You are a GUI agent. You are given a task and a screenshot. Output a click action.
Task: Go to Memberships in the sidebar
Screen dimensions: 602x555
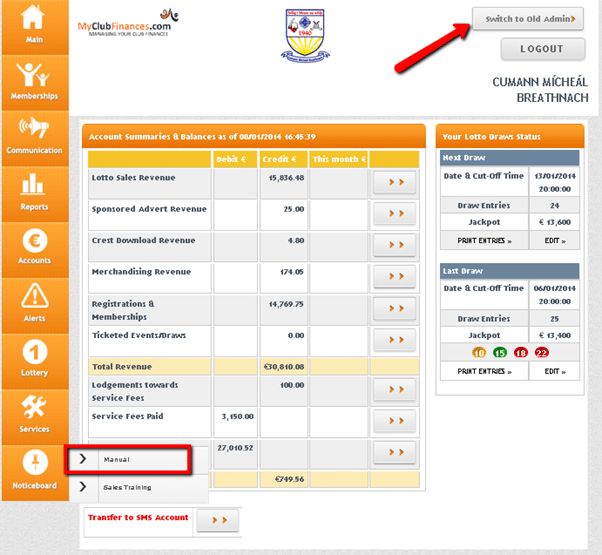34,81
